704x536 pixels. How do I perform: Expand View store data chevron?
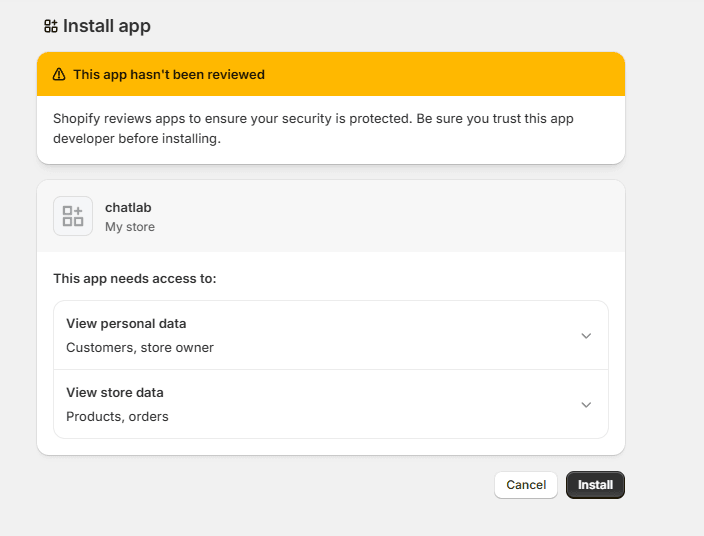[586, 405]
